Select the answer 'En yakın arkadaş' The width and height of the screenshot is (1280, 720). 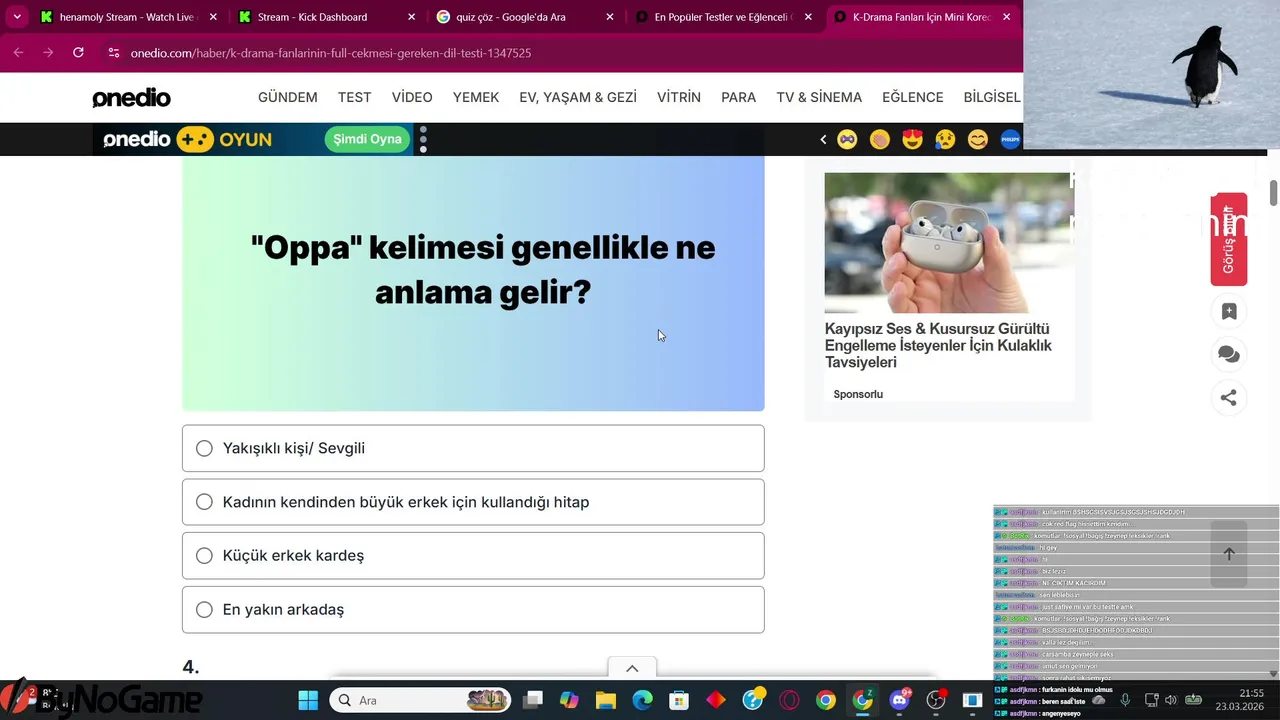(x=473, y=609)
